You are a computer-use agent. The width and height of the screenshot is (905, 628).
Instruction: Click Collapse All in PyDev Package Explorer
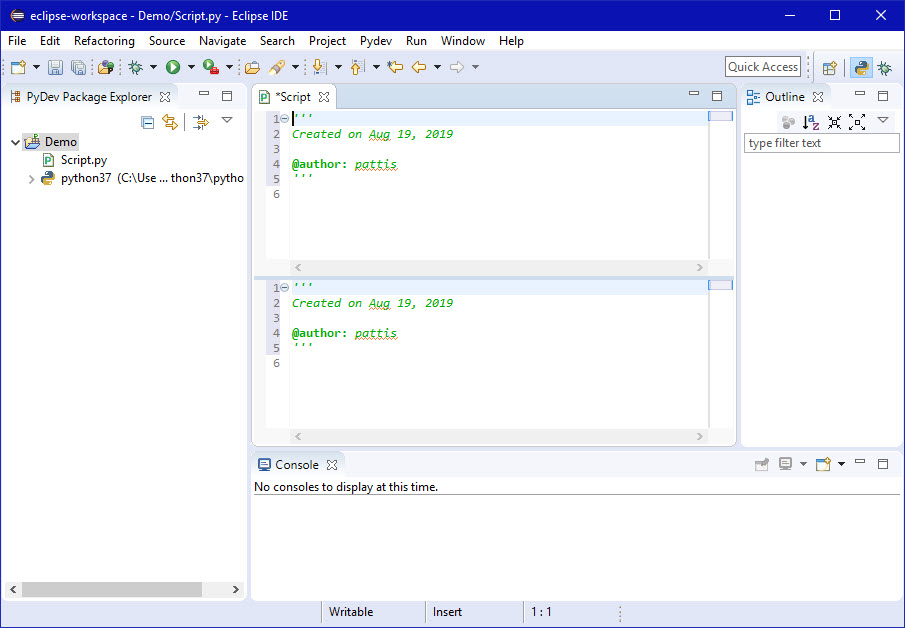click(x=148, y=122)
